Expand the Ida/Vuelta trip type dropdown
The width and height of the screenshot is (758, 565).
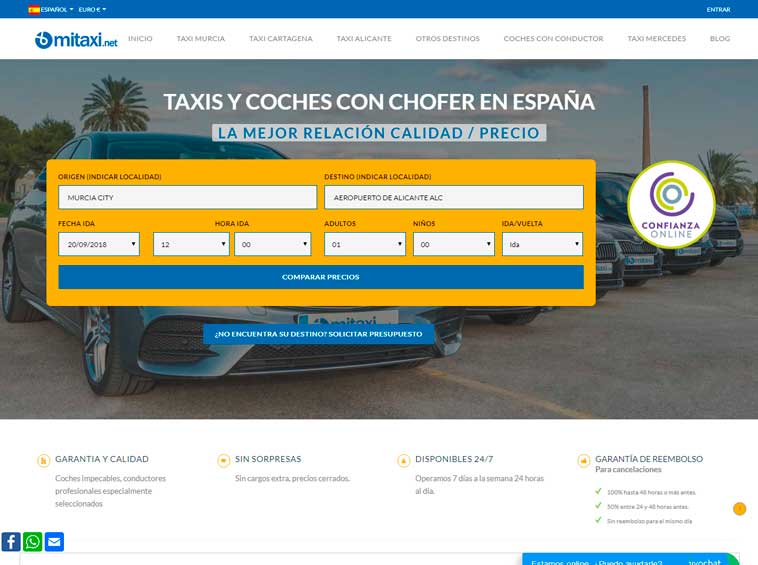point(542,244)
